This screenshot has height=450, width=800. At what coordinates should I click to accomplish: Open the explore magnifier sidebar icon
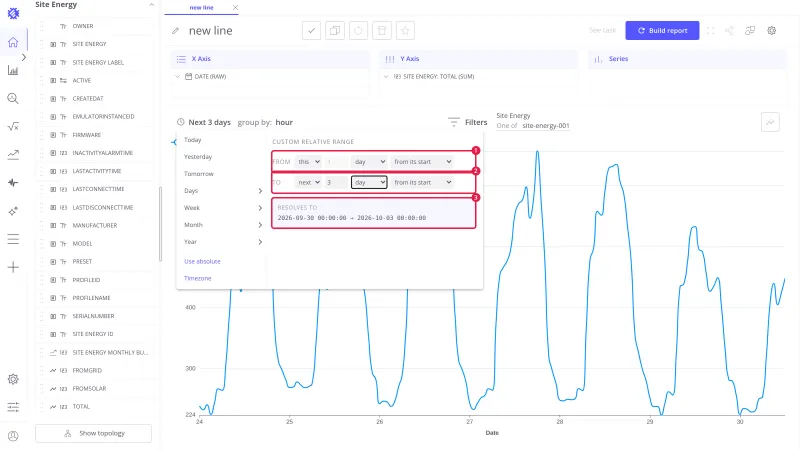pyautogui.click(x=13, y=98)
